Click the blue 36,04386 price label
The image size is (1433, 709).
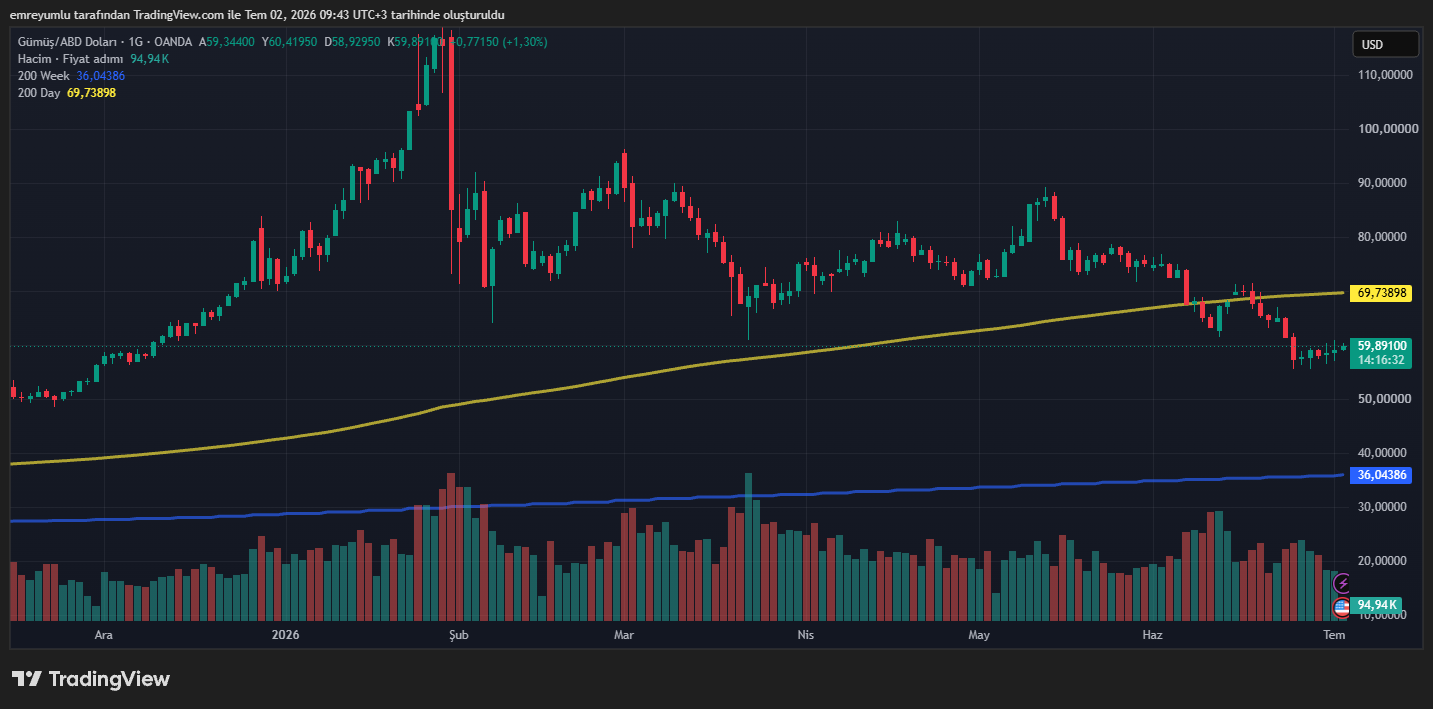point(1381,475)
